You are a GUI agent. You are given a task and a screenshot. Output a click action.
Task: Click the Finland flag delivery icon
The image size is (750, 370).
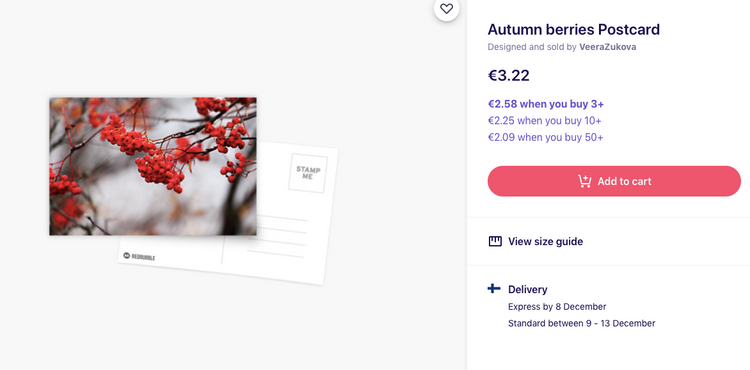click(494, 288)
